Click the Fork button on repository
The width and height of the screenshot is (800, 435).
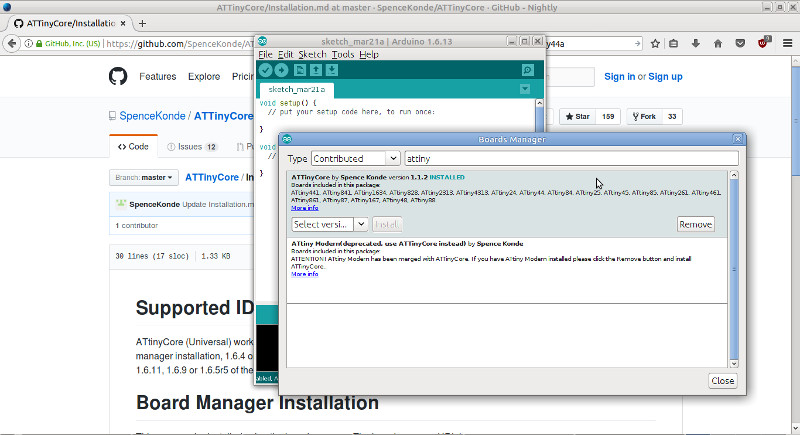point(644,116)
